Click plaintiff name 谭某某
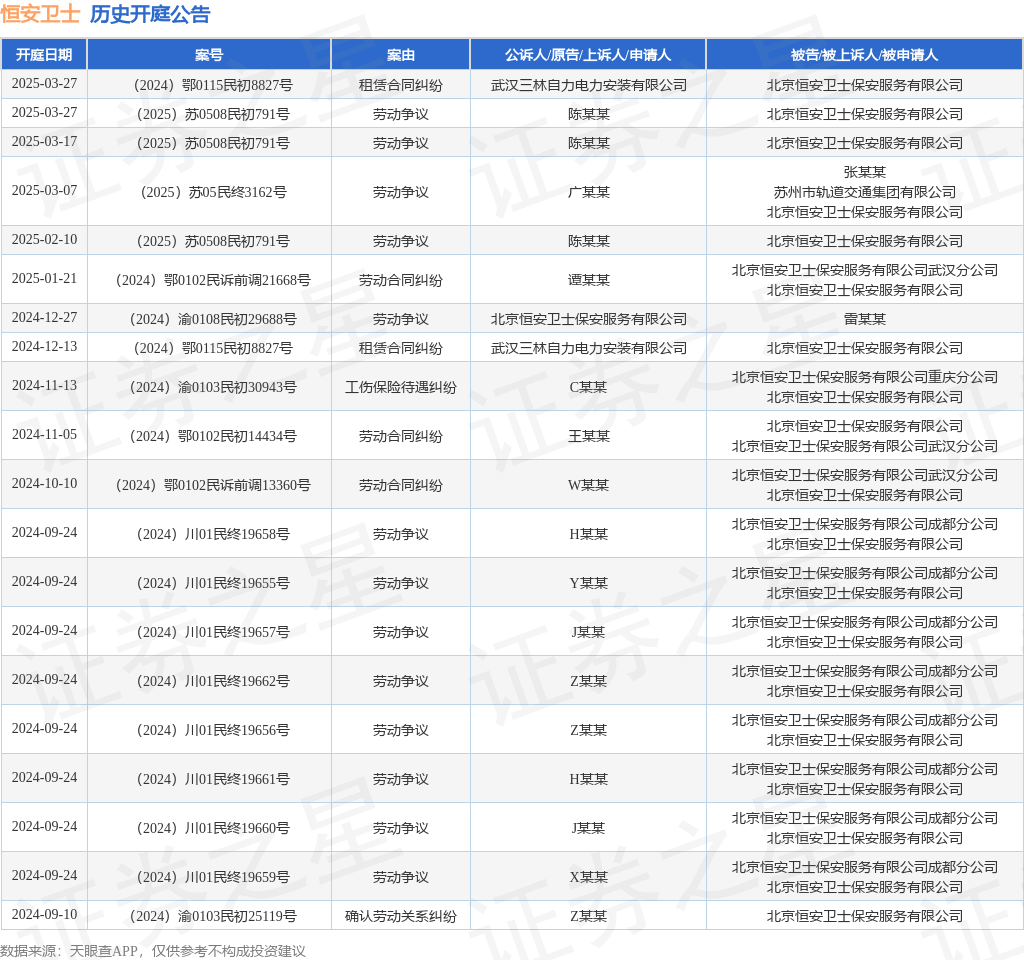This screenshot has width=1024, height=960. point(588,280)
